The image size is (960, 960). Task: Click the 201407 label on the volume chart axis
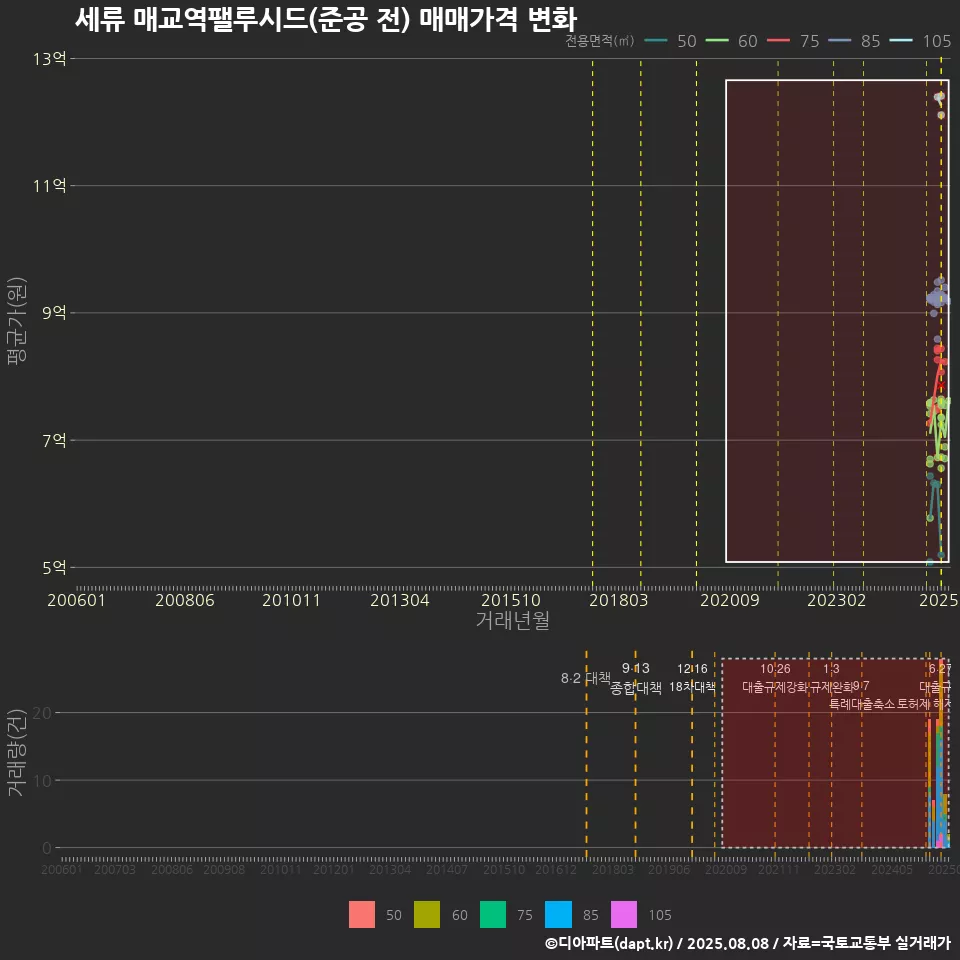pos(447,869)
